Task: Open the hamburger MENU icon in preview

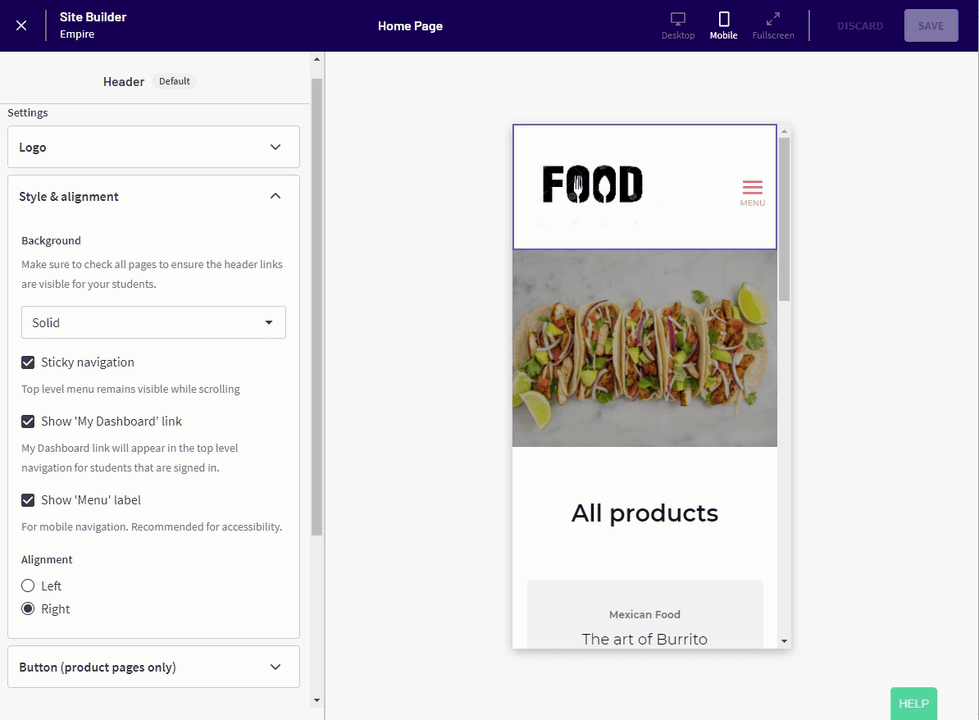Action: [x=752, y=193]
